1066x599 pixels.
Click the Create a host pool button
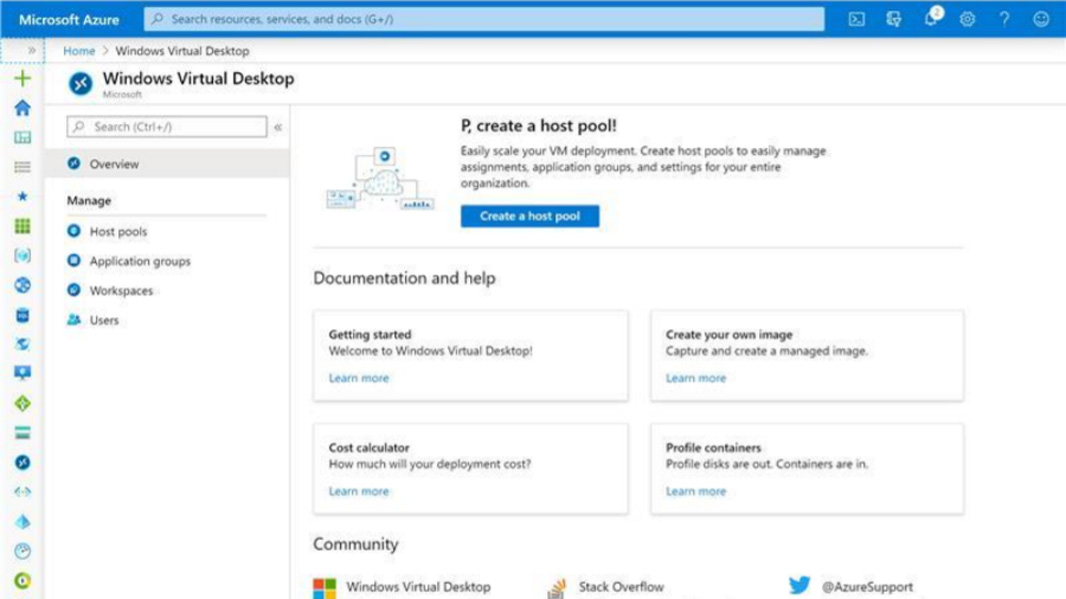pos(530,216)
